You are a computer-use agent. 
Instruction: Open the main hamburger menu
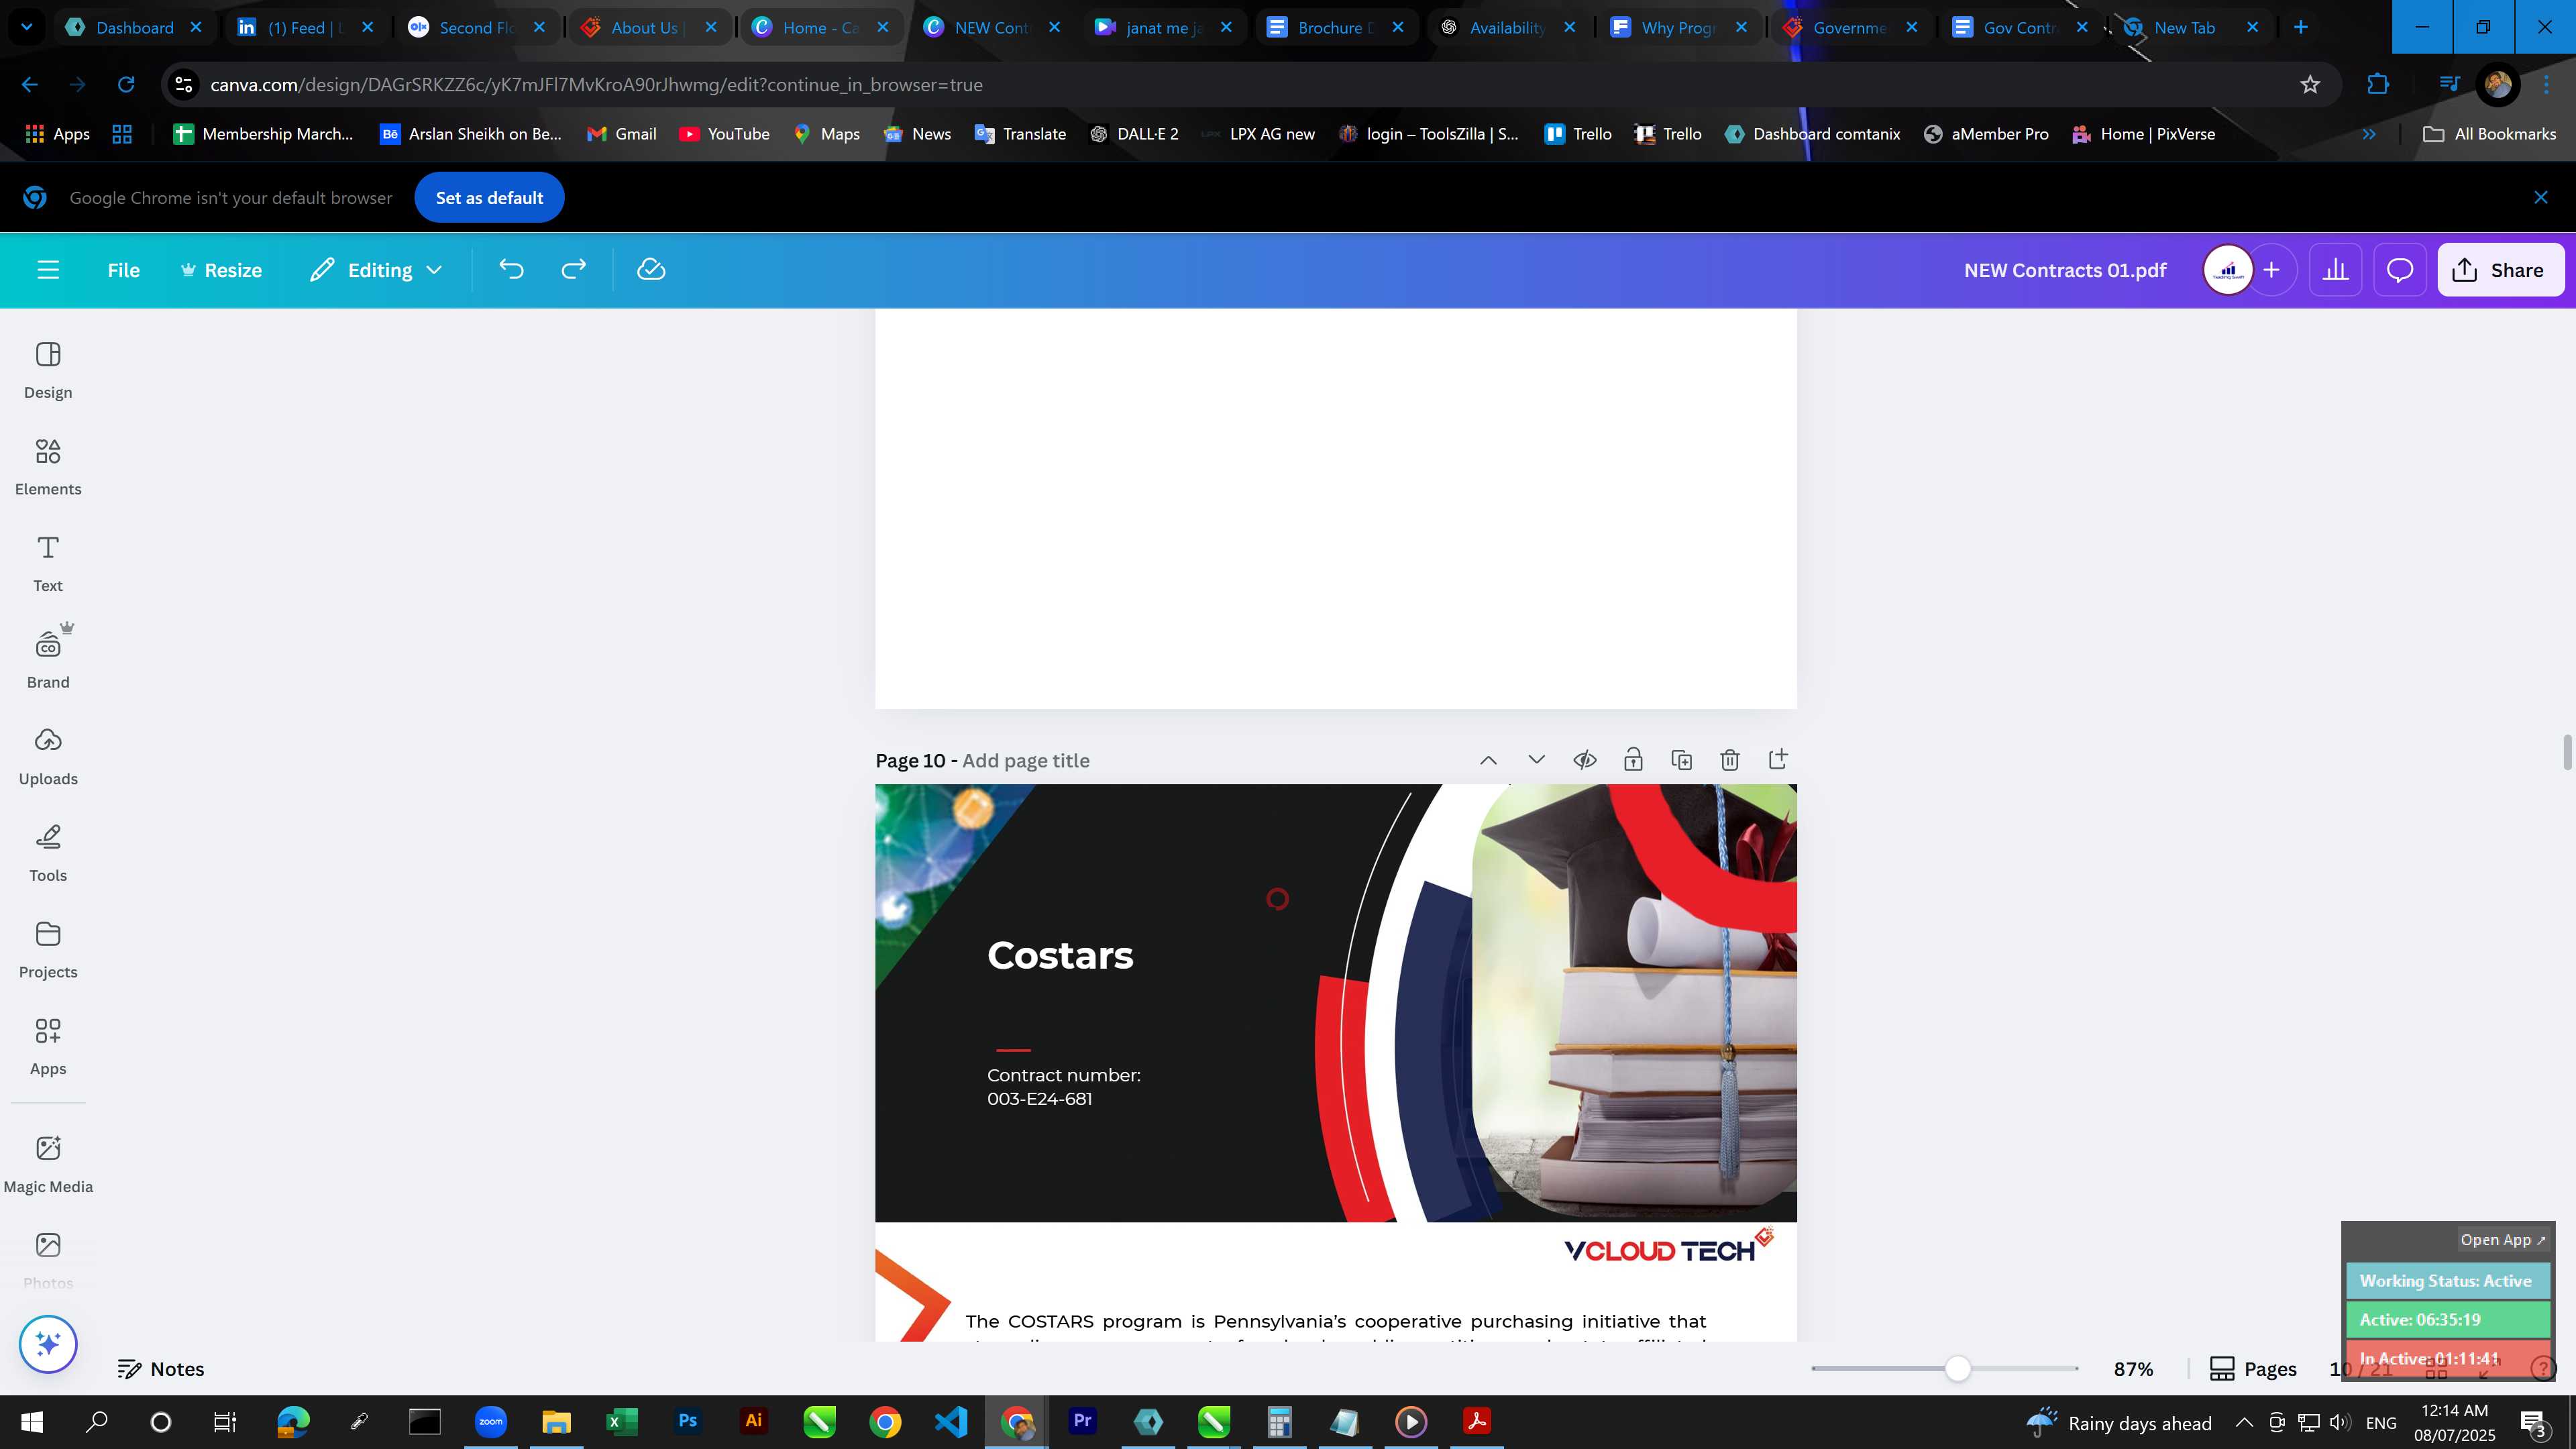[x=48, y=270]
